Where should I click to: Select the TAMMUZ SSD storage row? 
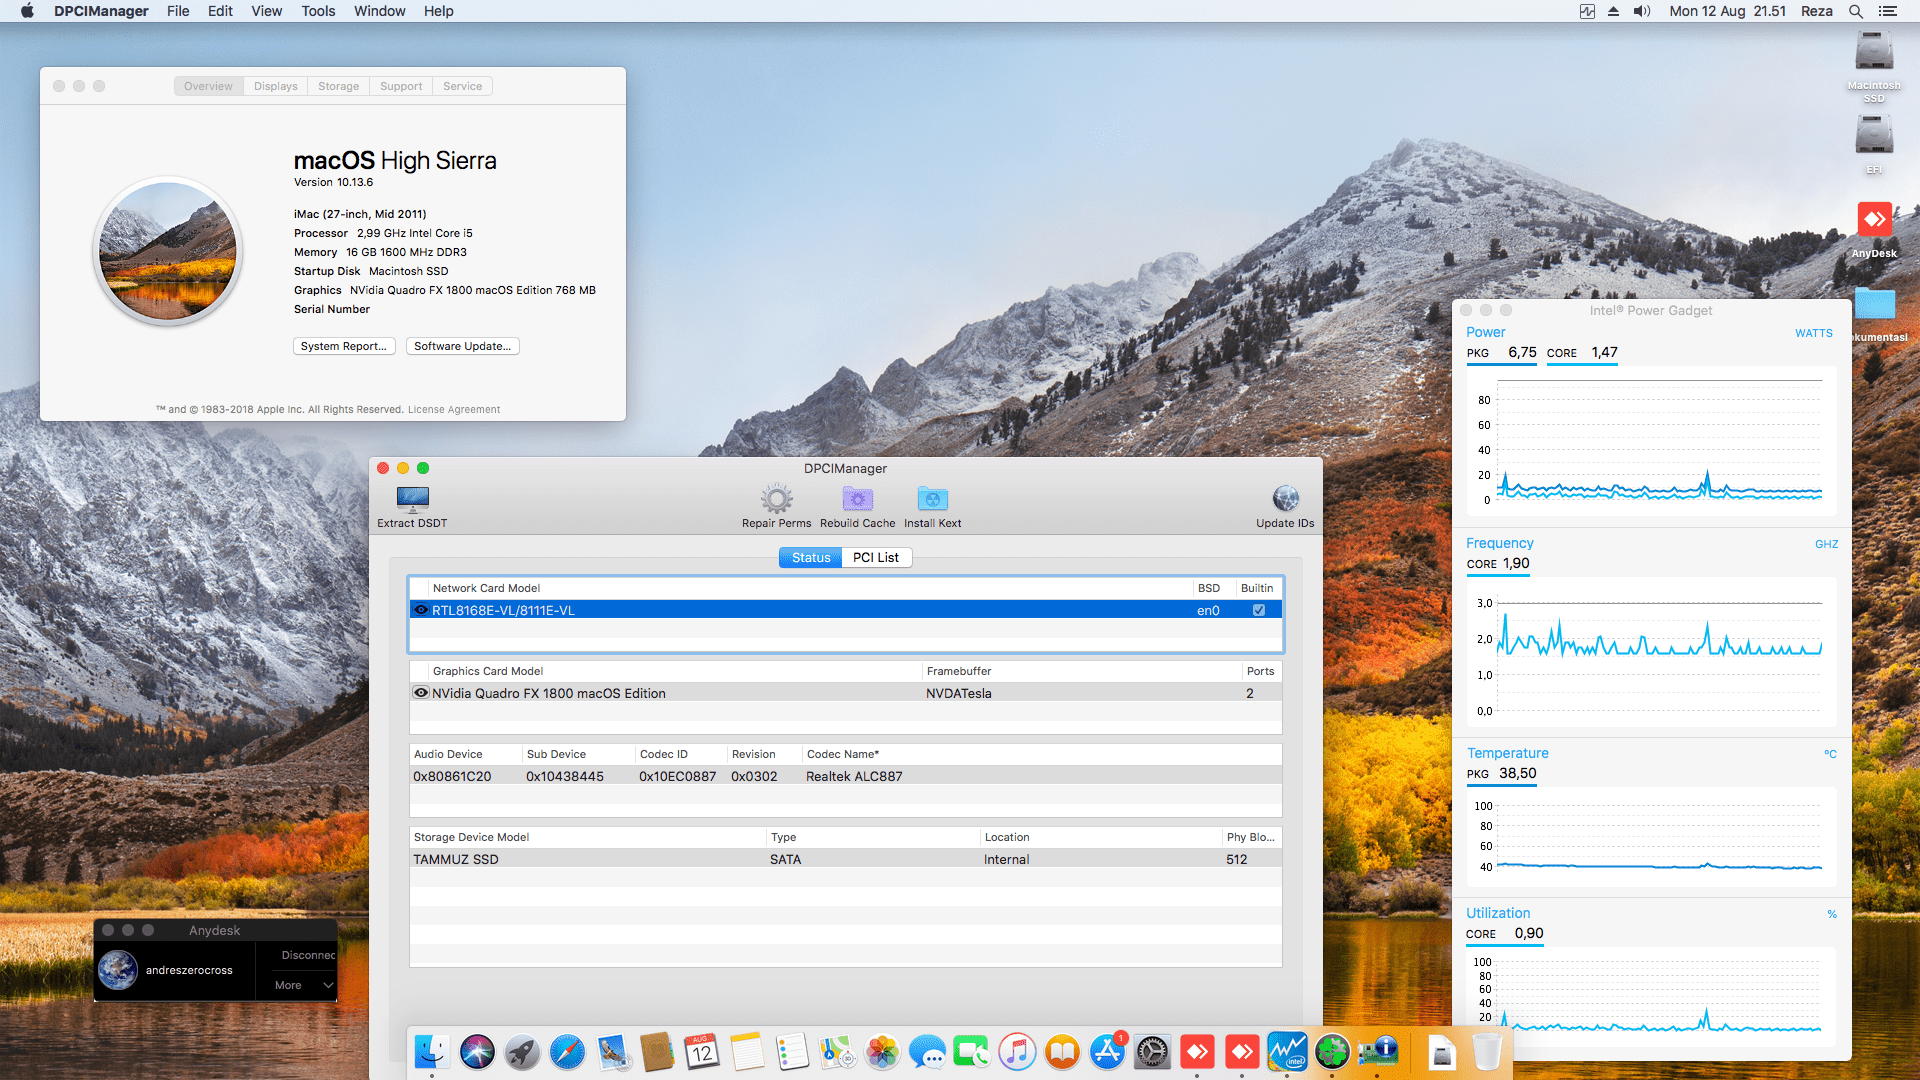click(845, 859)
